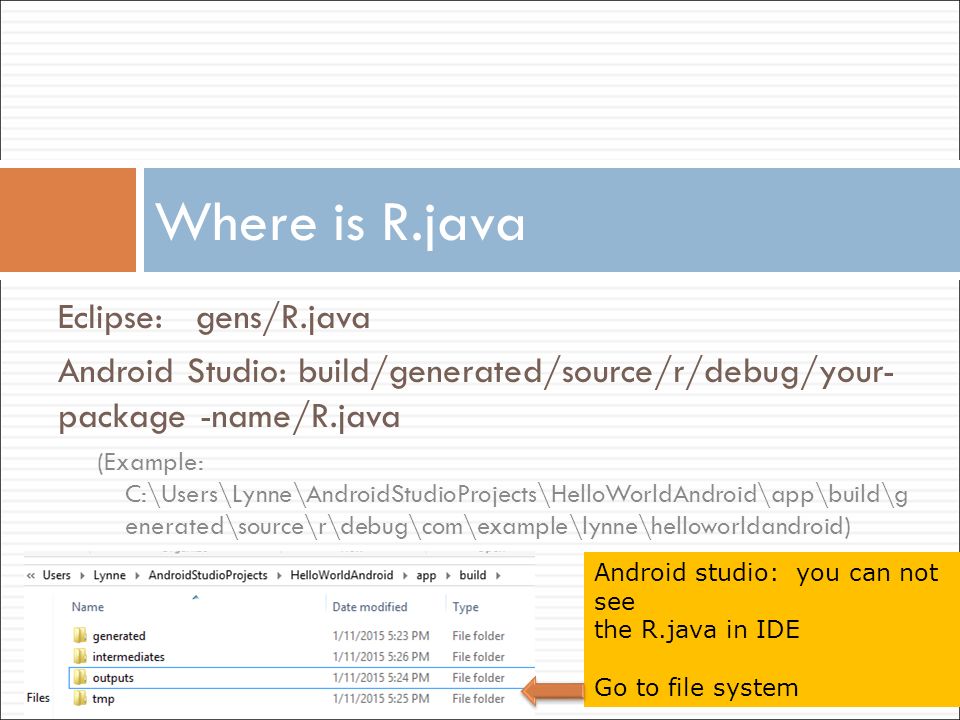Click File folder type in tmp row
Screen dimensions: 960x720
point(478,699)
